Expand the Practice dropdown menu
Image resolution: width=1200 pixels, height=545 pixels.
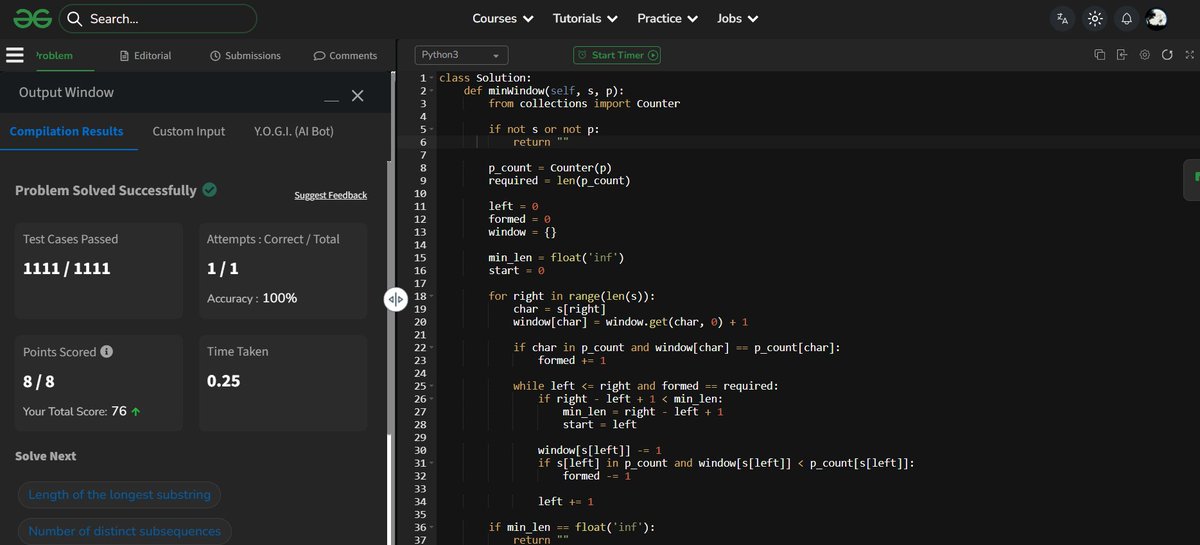click(x=667, y=18)
